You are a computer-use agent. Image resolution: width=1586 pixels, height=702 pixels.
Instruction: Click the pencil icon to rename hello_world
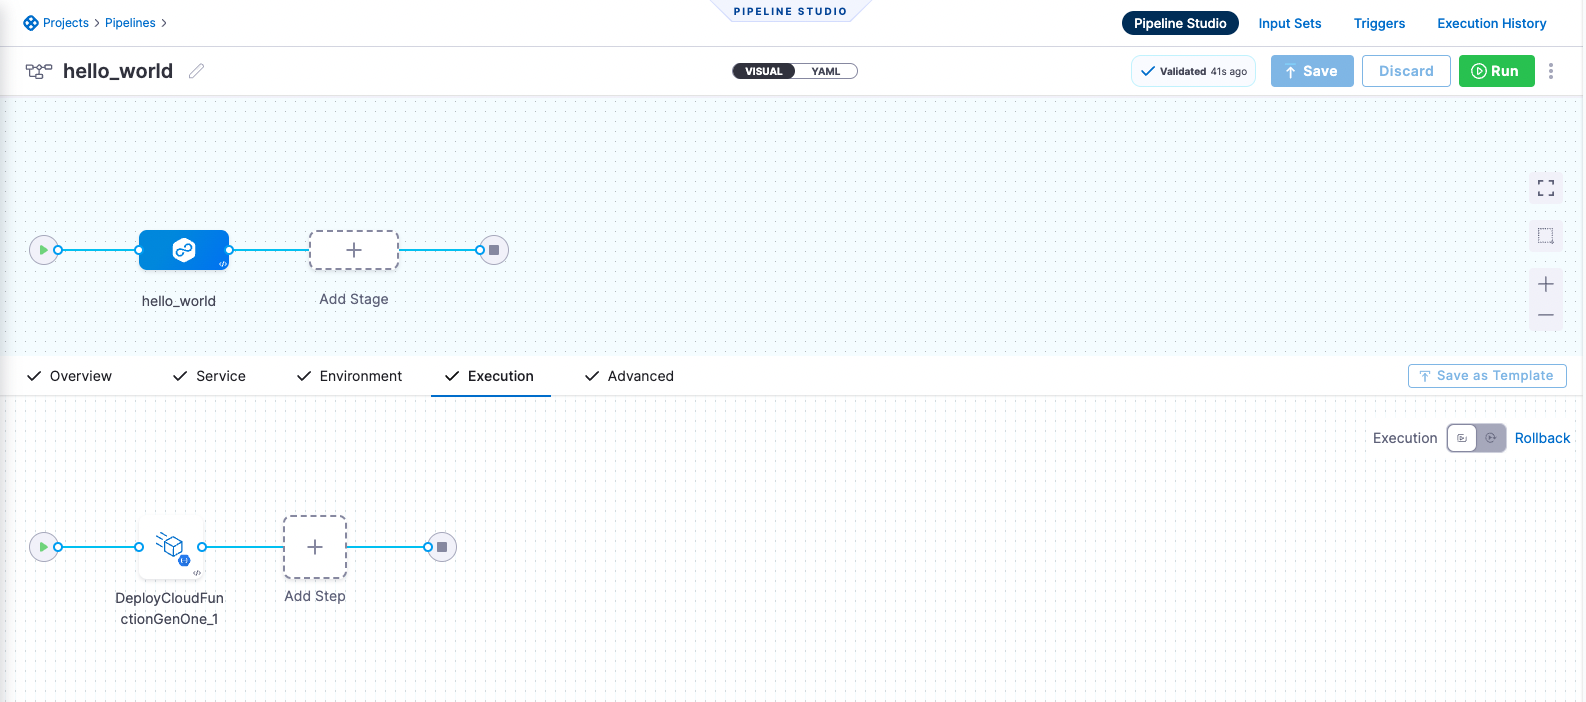197,71
